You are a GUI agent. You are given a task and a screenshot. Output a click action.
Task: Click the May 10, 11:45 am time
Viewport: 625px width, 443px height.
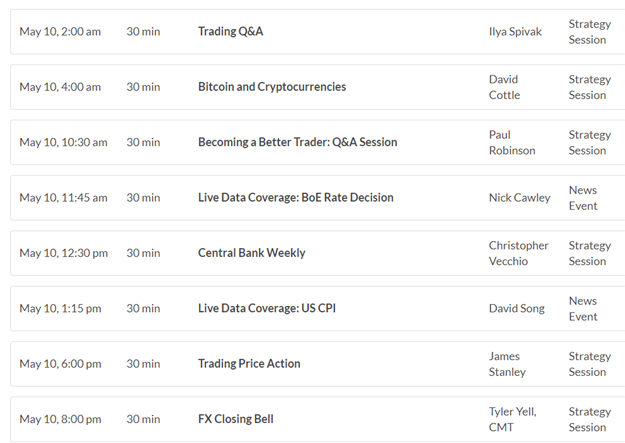[x=63, y=198]
